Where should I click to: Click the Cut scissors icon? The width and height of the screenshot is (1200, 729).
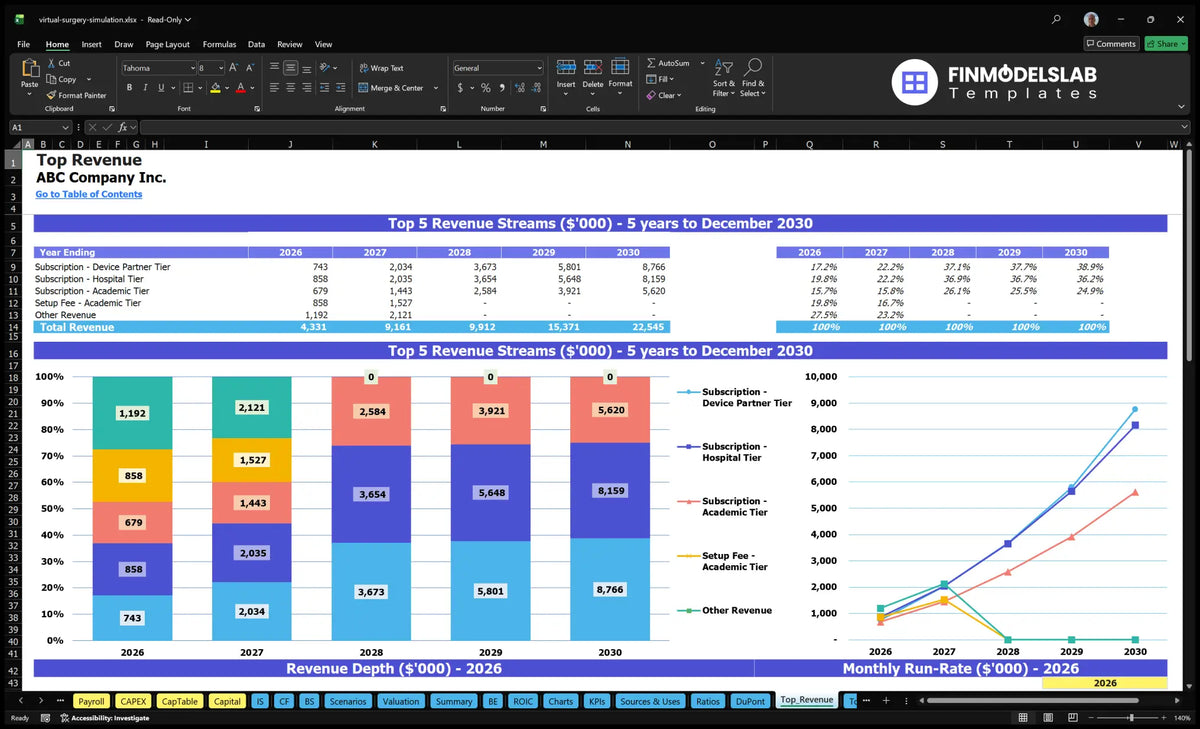coord(51,63)
